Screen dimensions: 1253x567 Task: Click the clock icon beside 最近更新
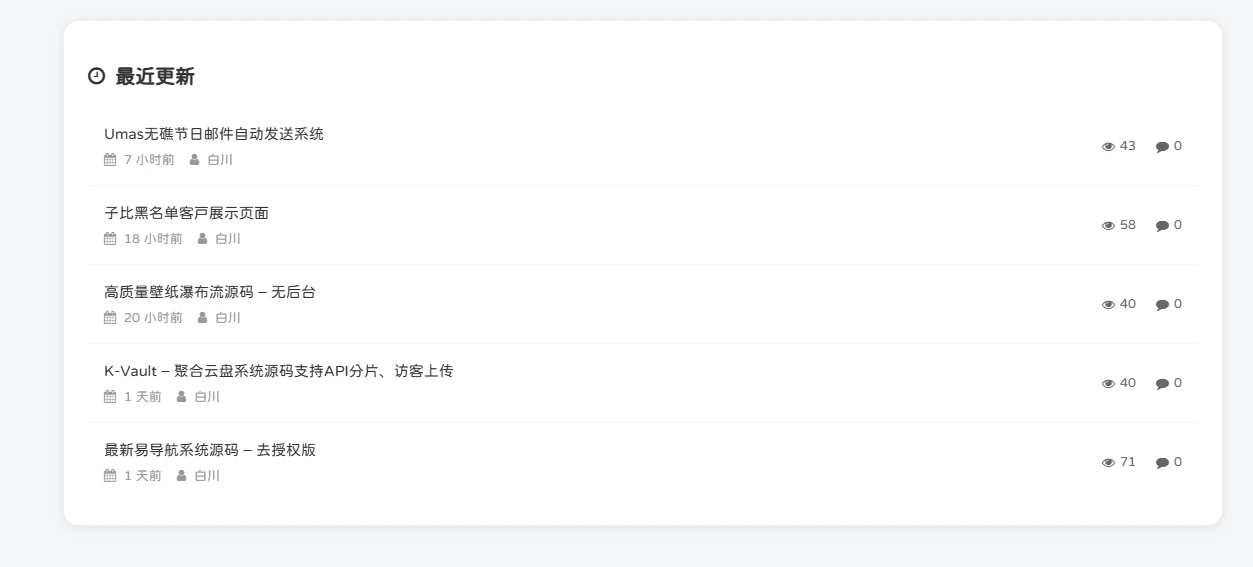tap(96, 76)
